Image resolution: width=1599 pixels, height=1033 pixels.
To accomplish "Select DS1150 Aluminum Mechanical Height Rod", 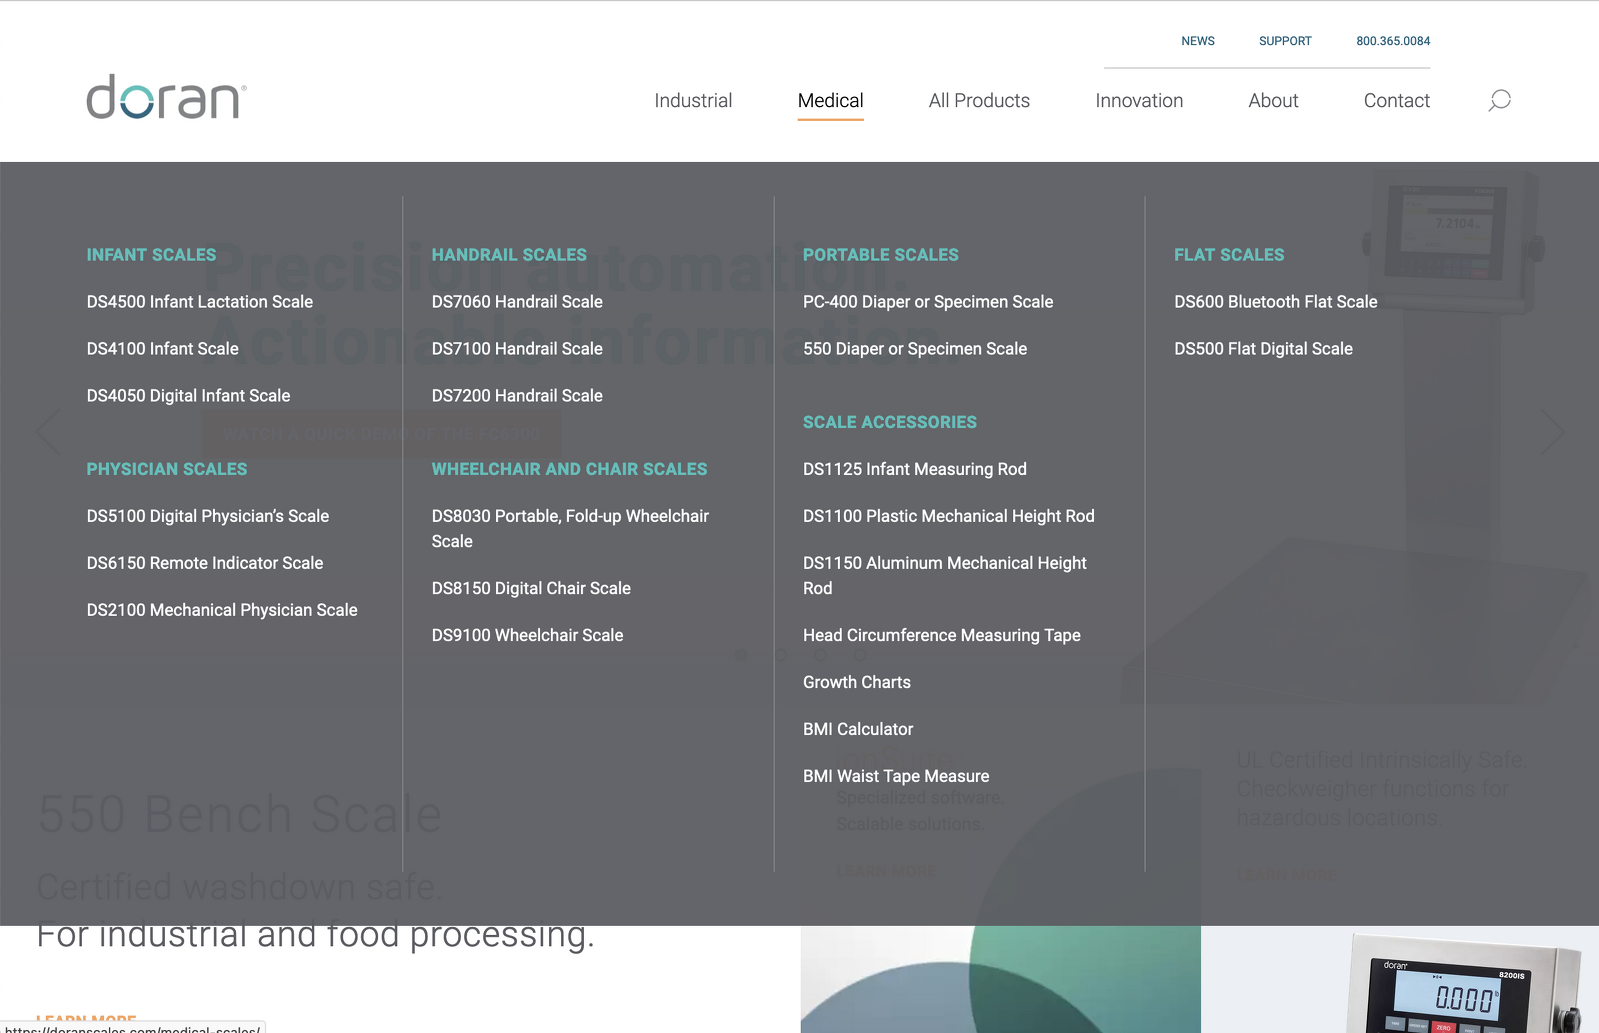I will pyautogui.click(x=945, y=575).
